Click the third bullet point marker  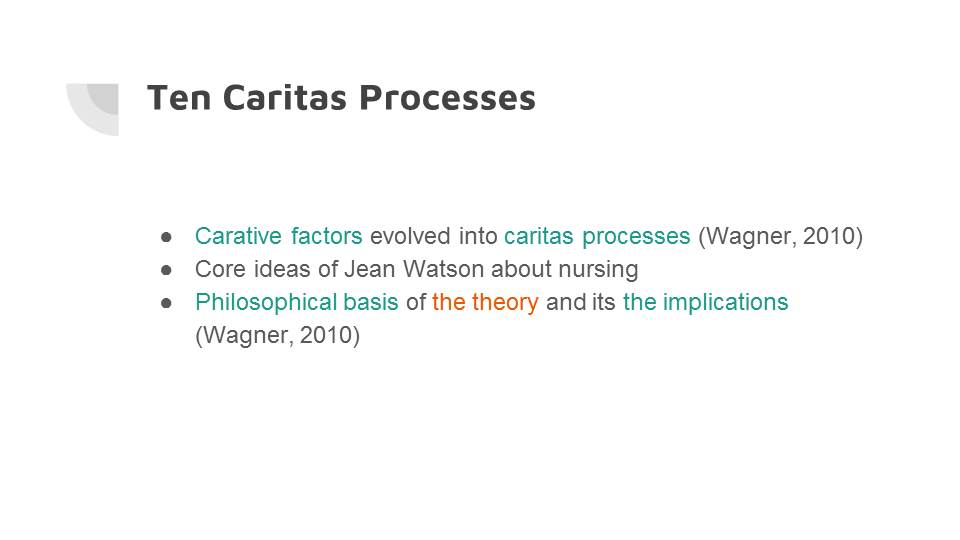(x=167, y=302)
